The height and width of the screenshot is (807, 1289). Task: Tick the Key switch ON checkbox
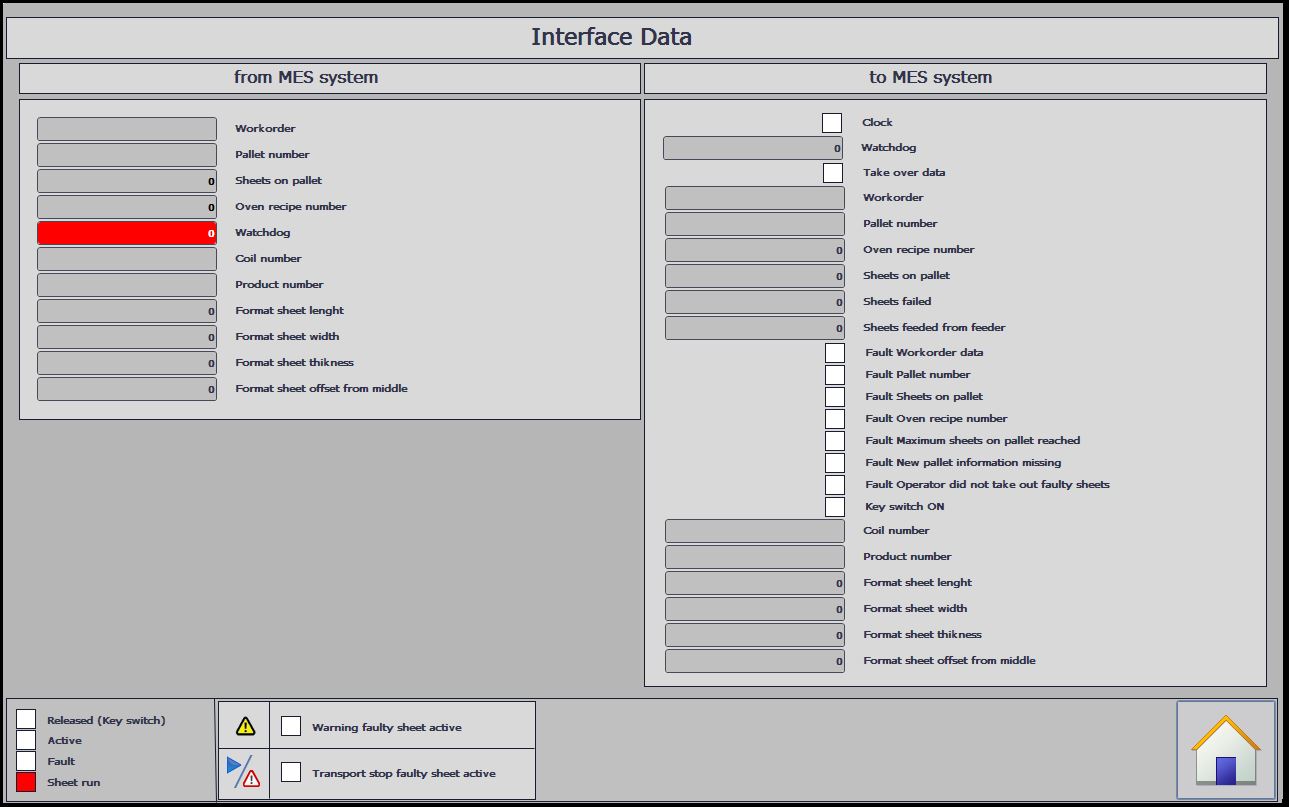tap(835, 507)
